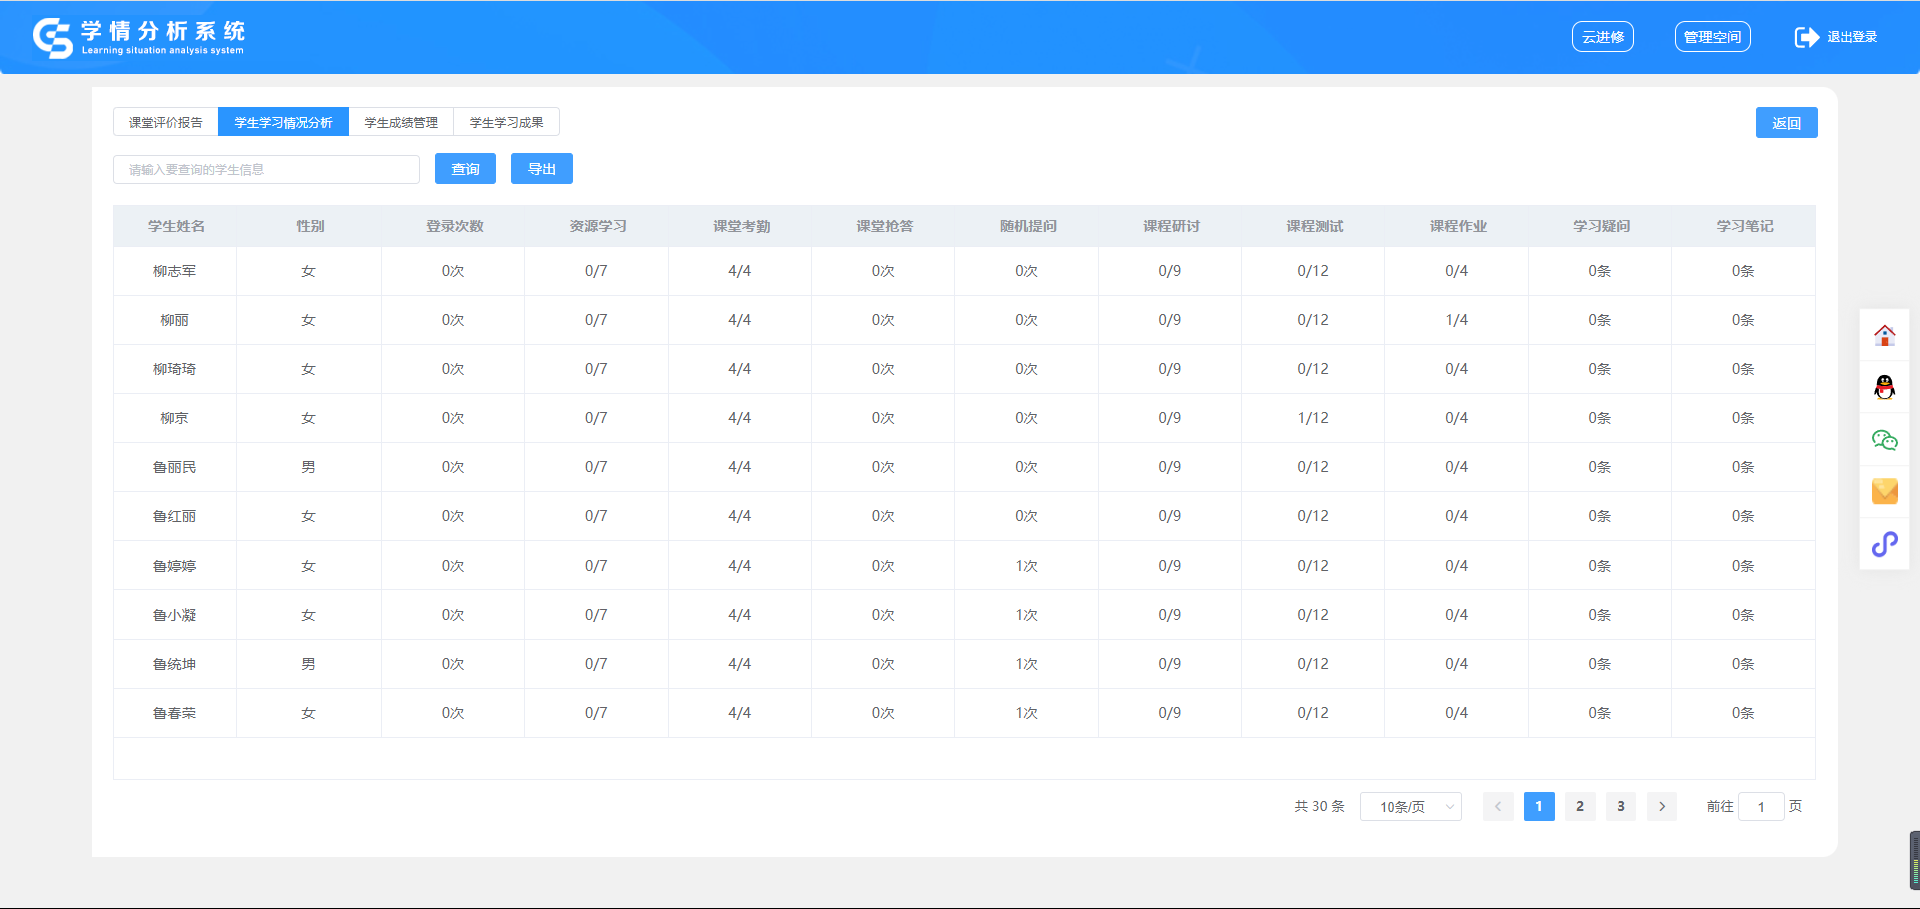The image size is (1920, 909).
Task: Click the 学生姓名 column header
Action: [176, 226]
